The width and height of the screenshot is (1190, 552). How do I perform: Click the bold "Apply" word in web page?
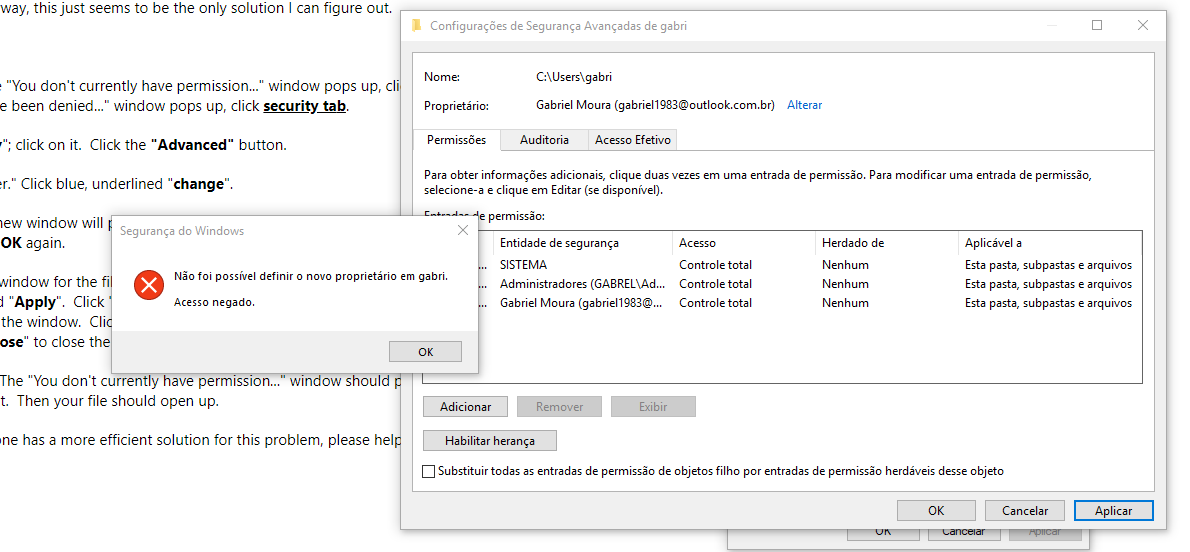coord(36,302)
